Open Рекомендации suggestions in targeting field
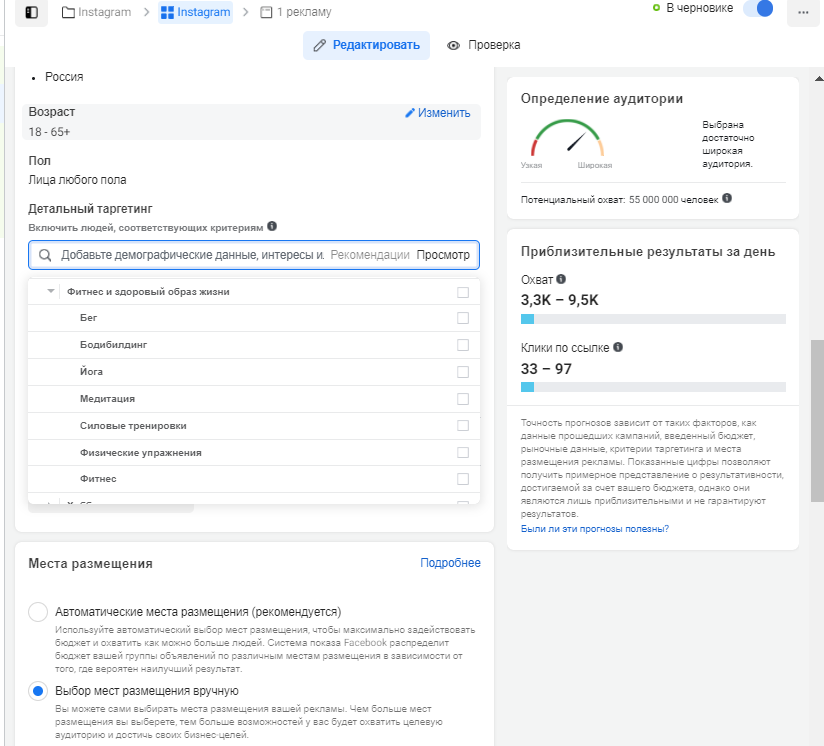The width and height of the screenshot is (824, 746). pyautogui.click(x=369, y=256)
